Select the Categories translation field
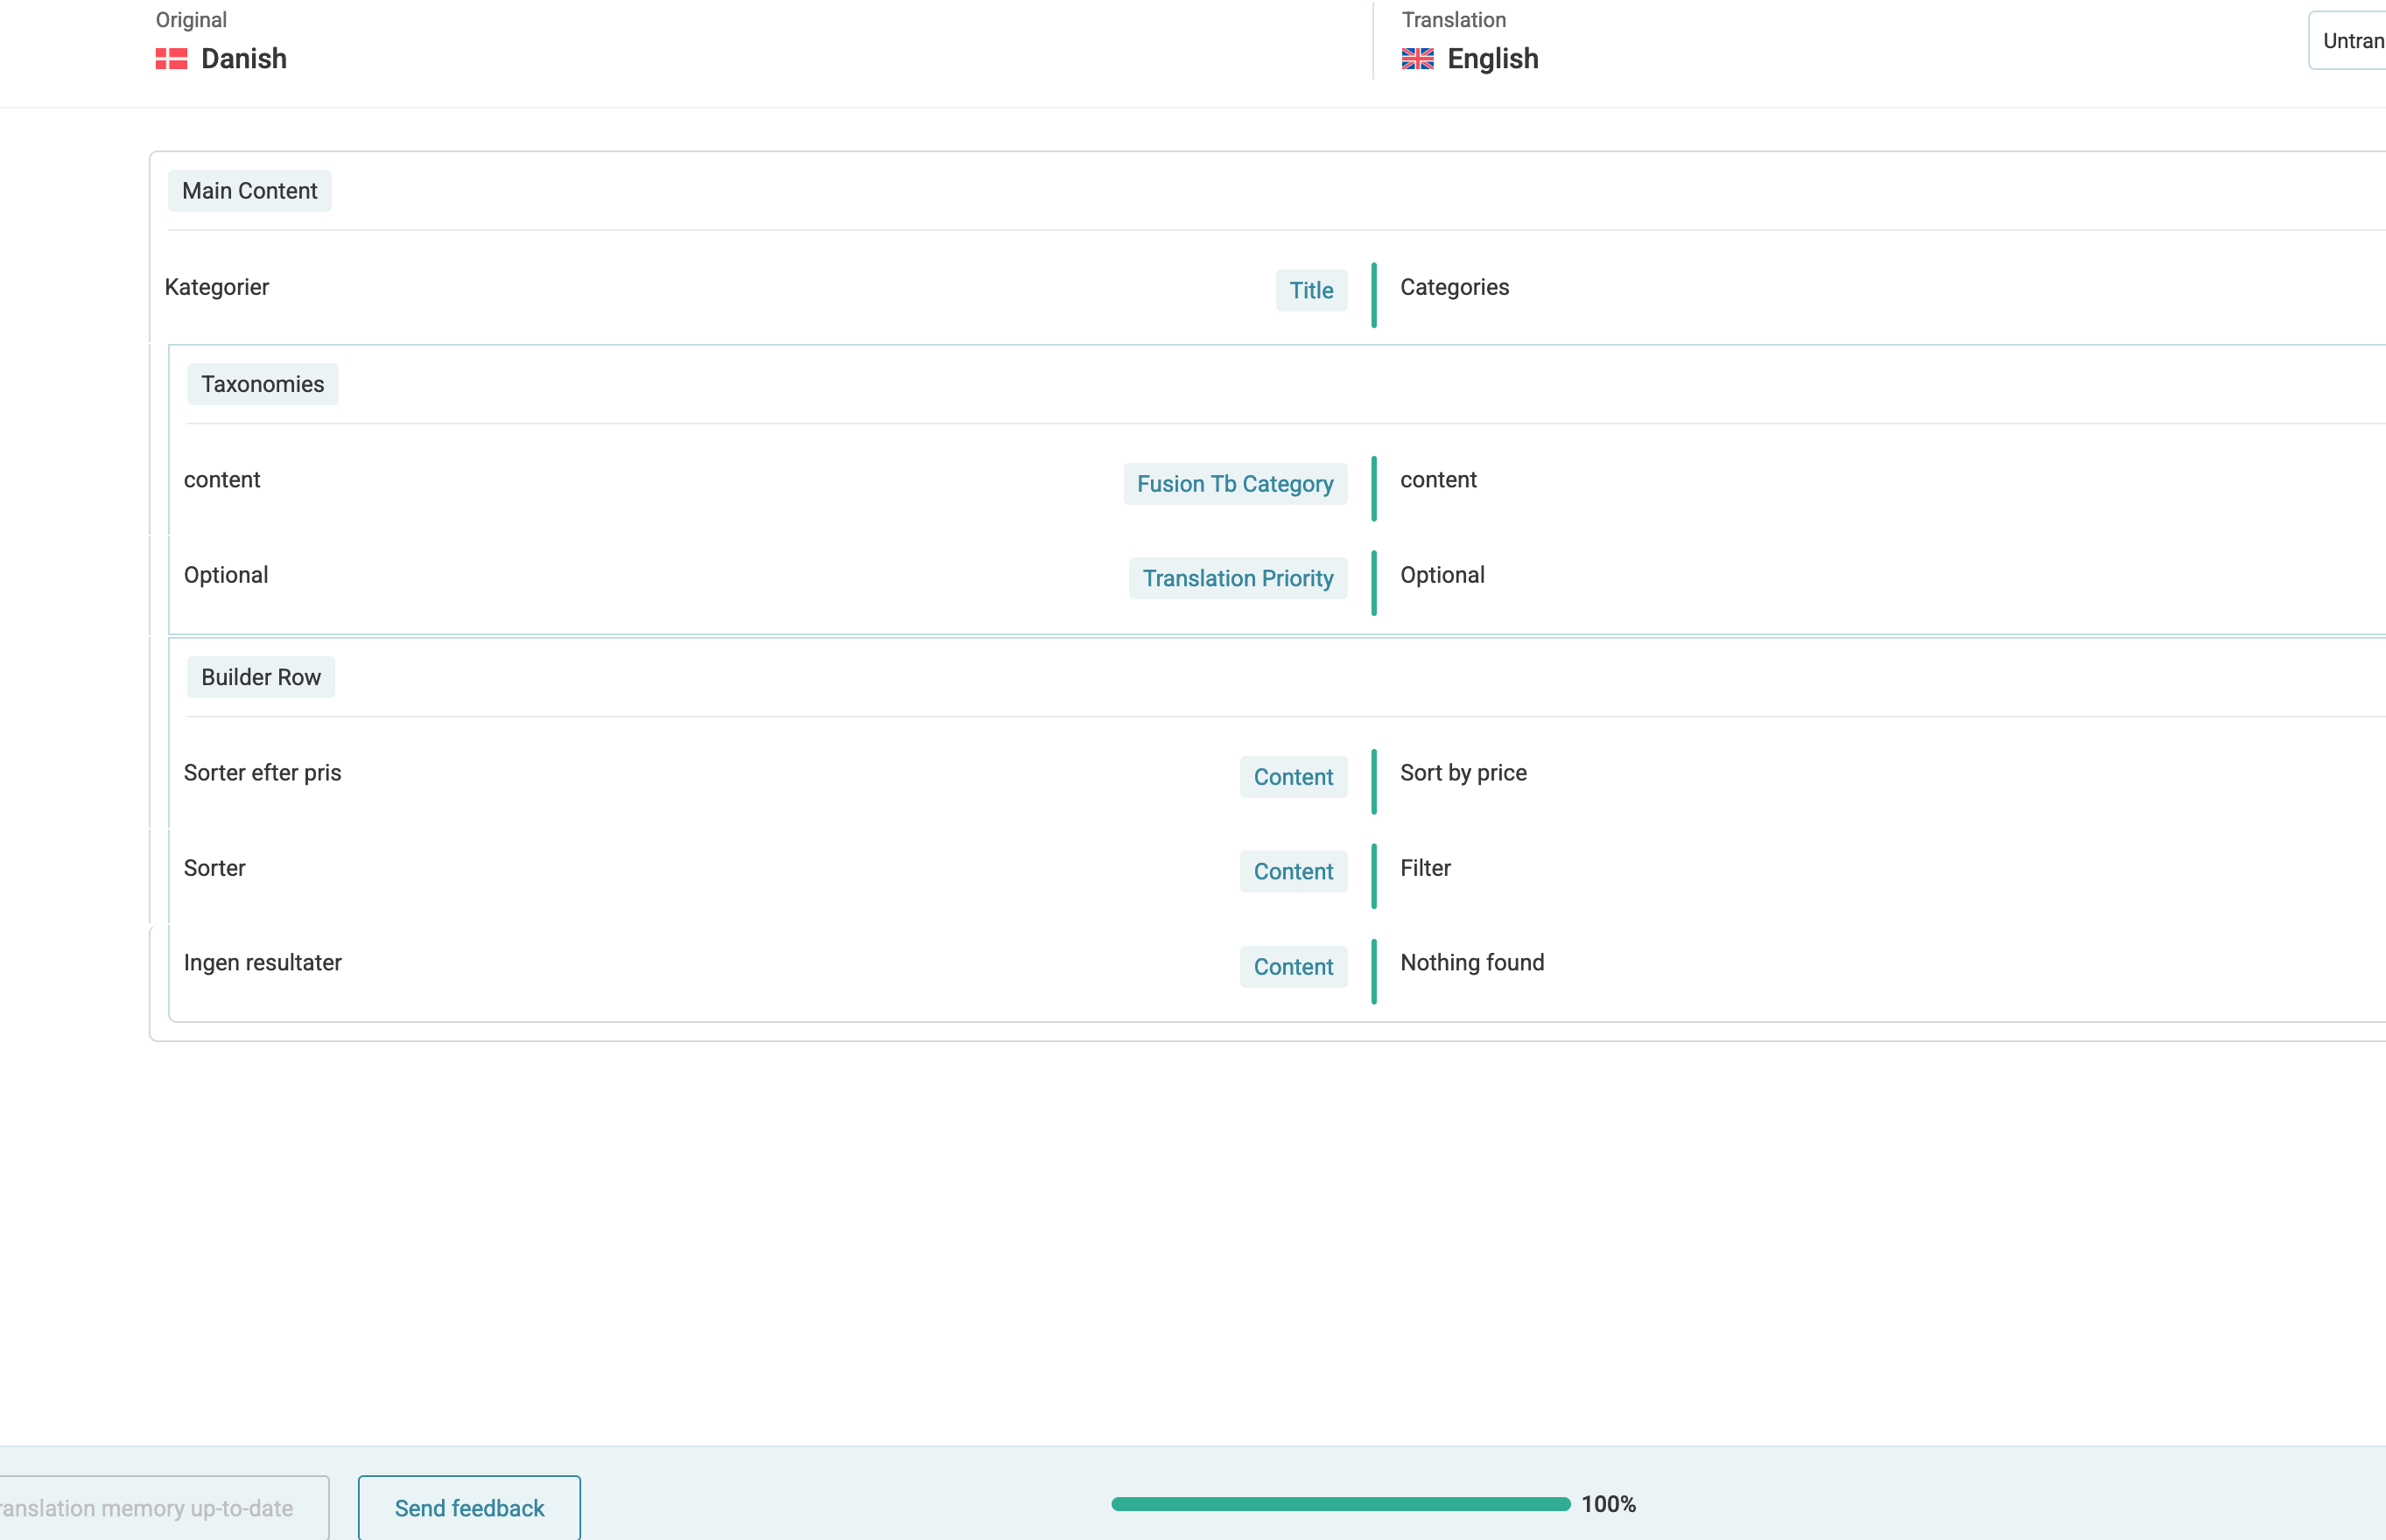The height and width of the screenshot is (1540, 2386). [x=1454, y=288]
